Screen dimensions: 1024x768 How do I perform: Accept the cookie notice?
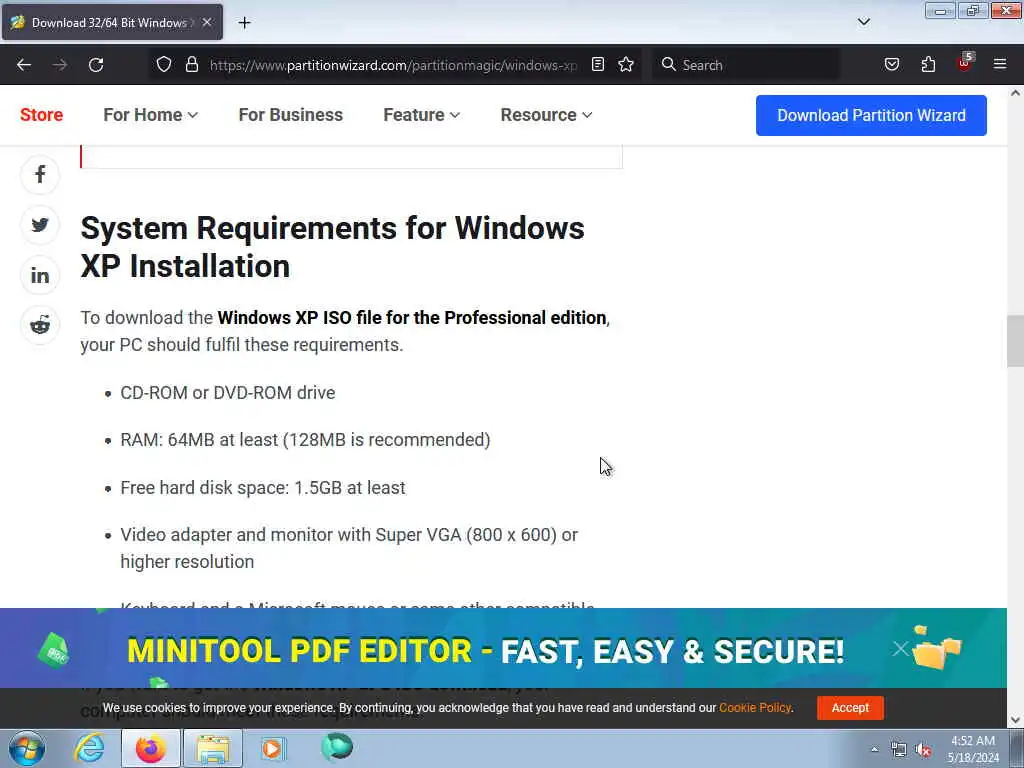[850, 708]
